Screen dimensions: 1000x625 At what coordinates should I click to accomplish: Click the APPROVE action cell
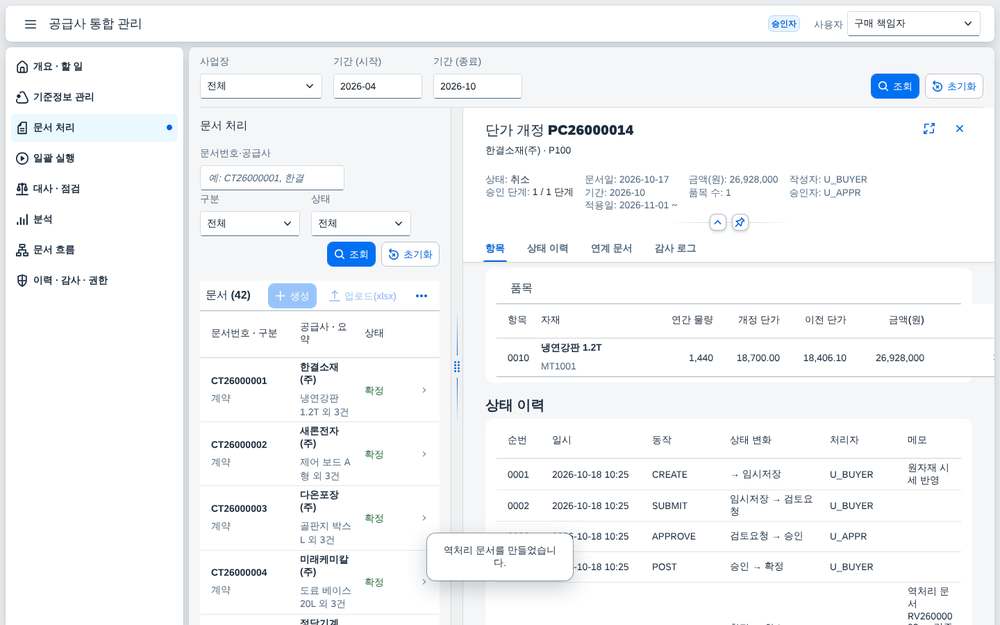click(x=673, y=536)
